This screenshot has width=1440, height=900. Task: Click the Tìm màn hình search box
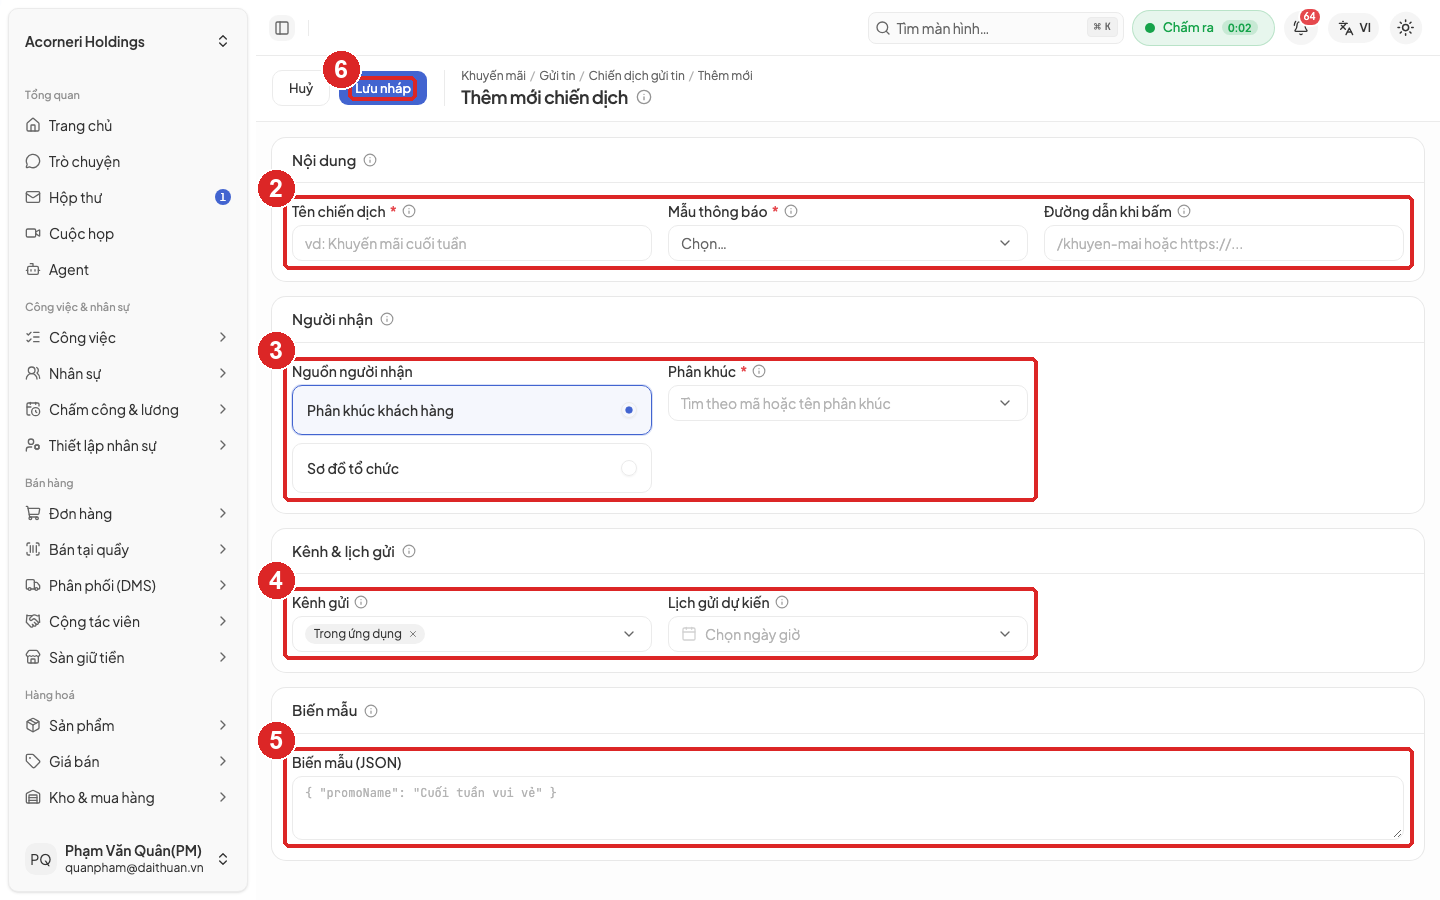[996, 28]
